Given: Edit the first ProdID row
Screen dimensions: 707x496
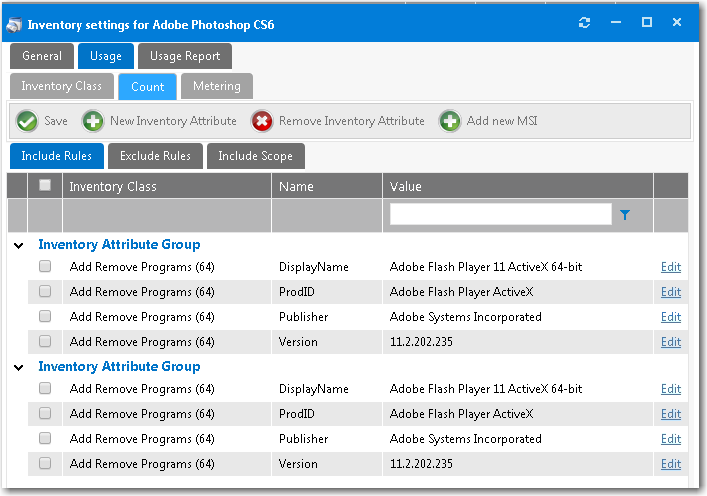Looking at the screenshot, I should point(670,292).
